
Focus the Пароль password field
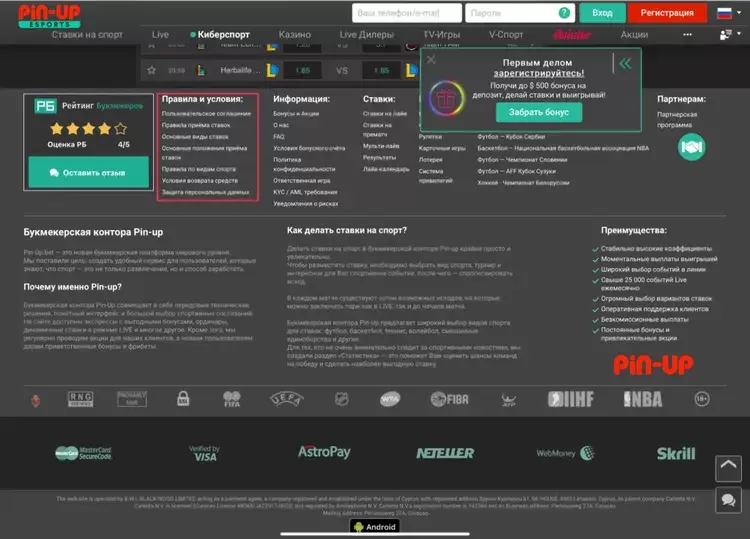(x=519, y=13)
